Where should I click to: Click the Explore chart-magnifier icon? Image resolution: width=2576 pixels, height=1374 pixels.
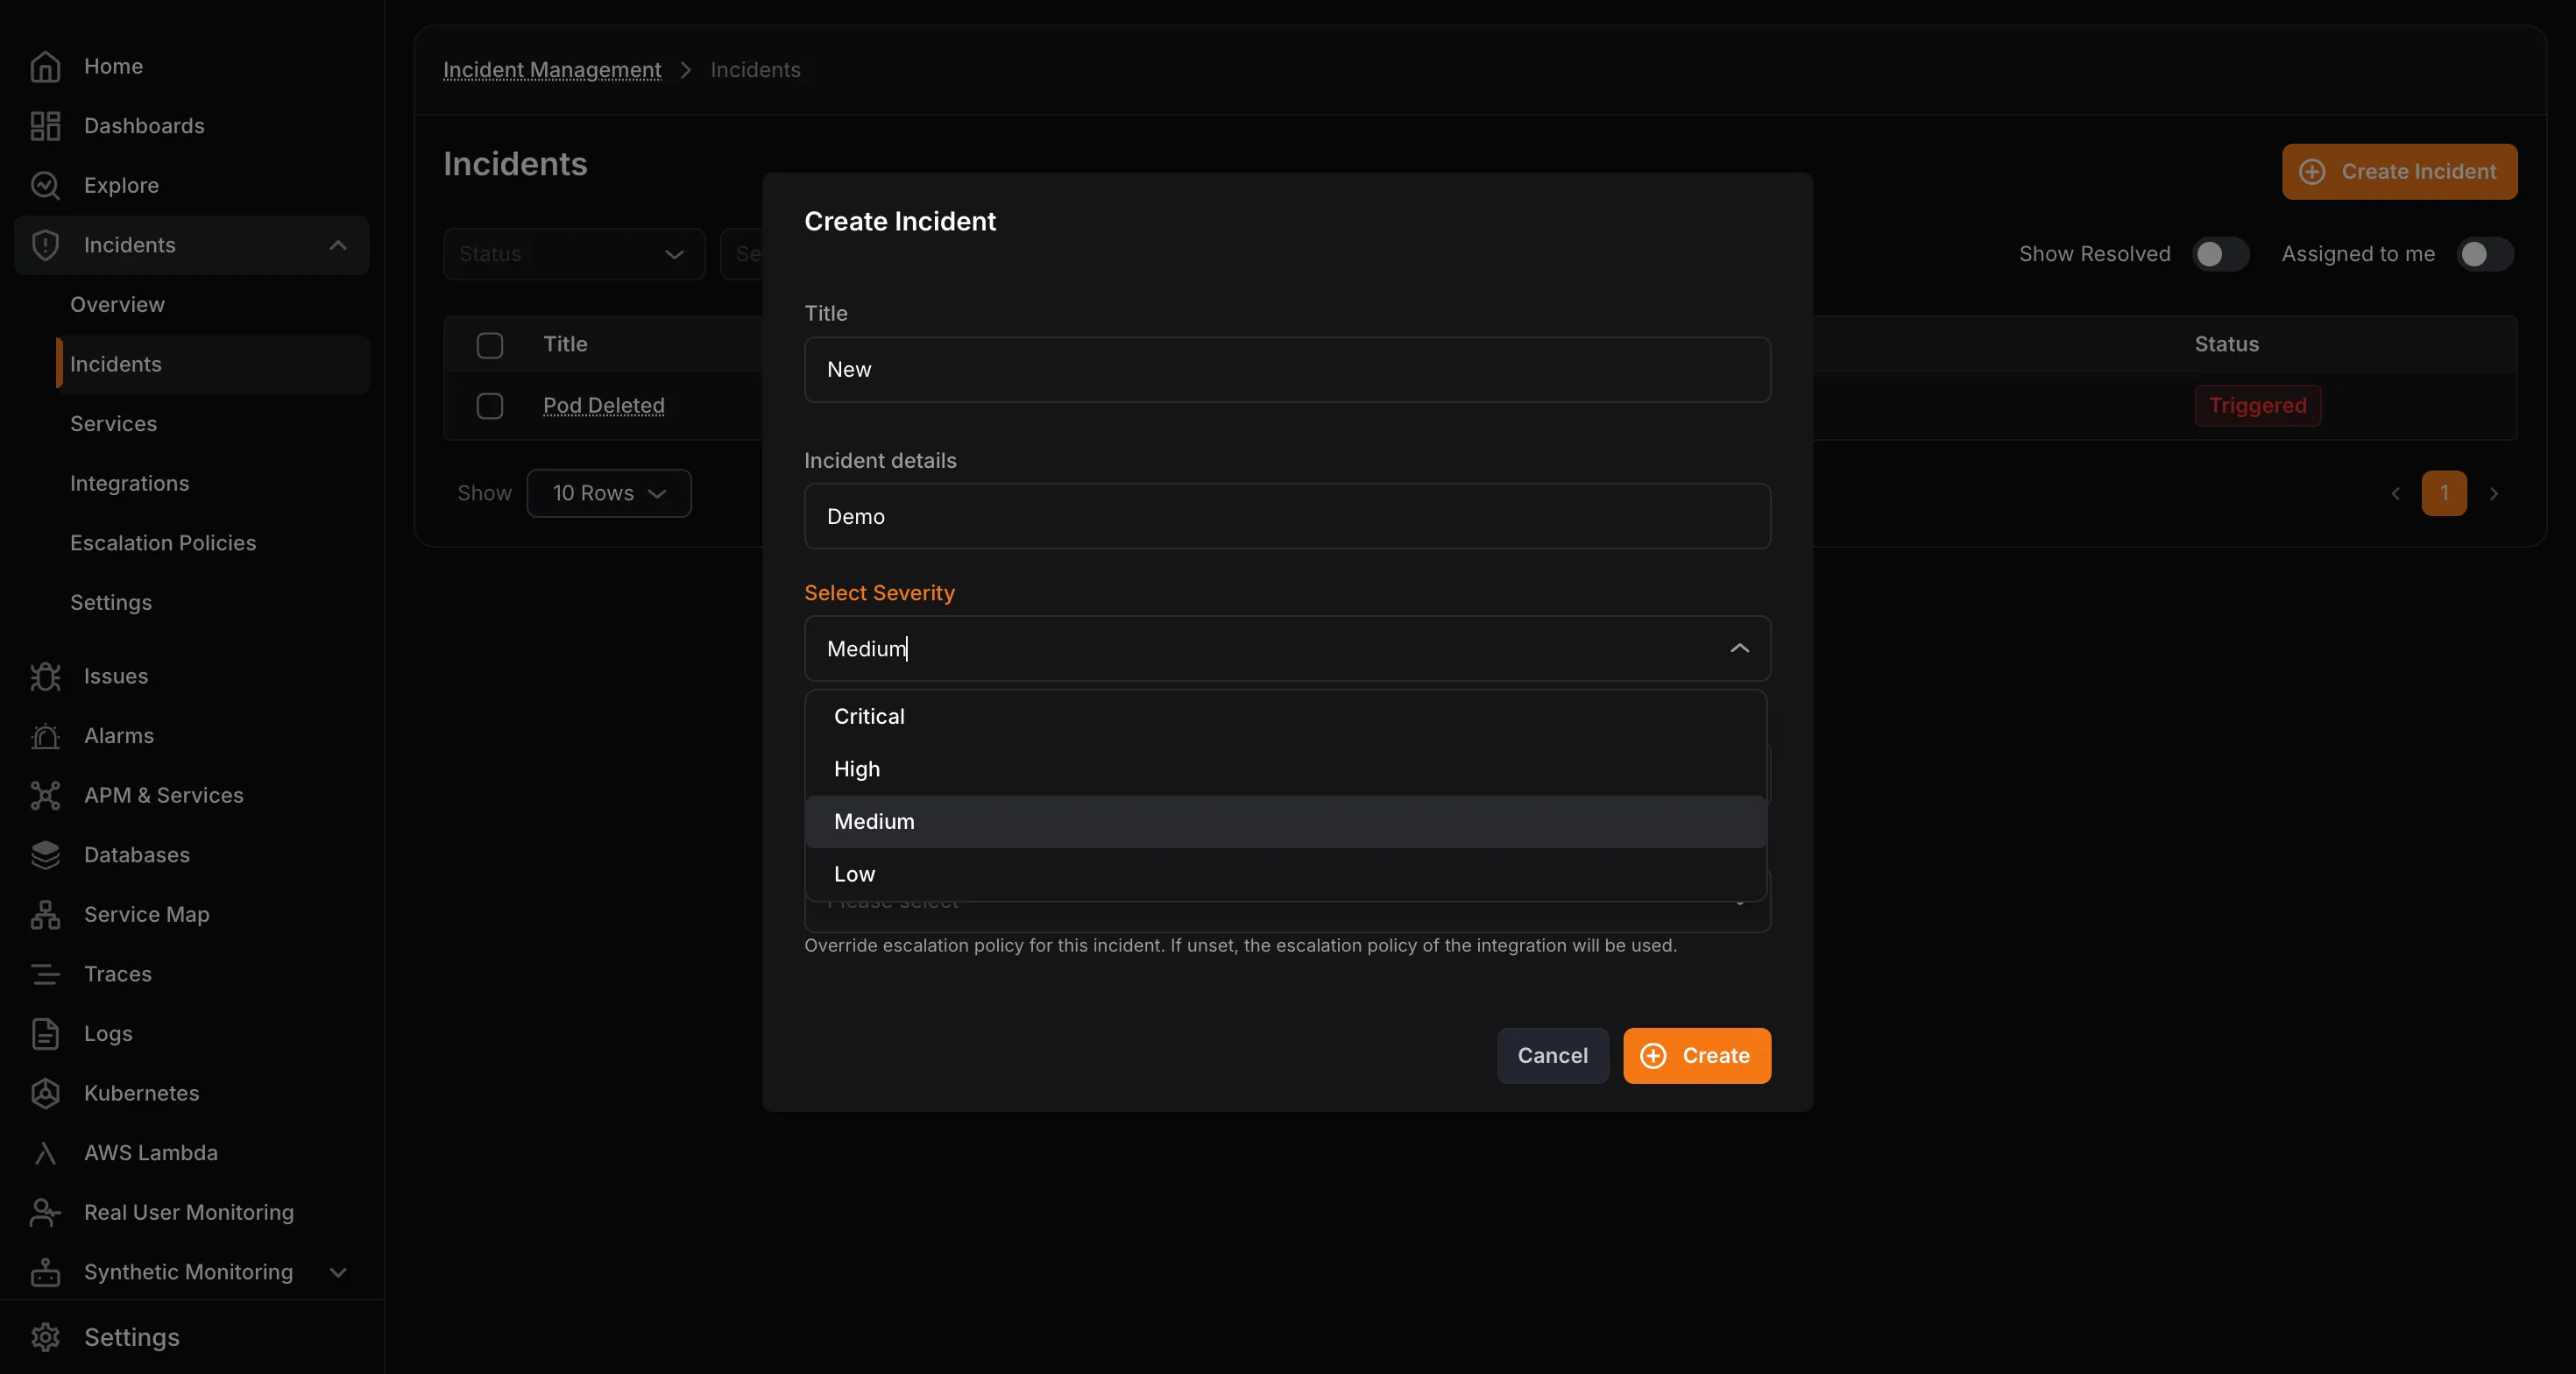[x=45, y=185]
